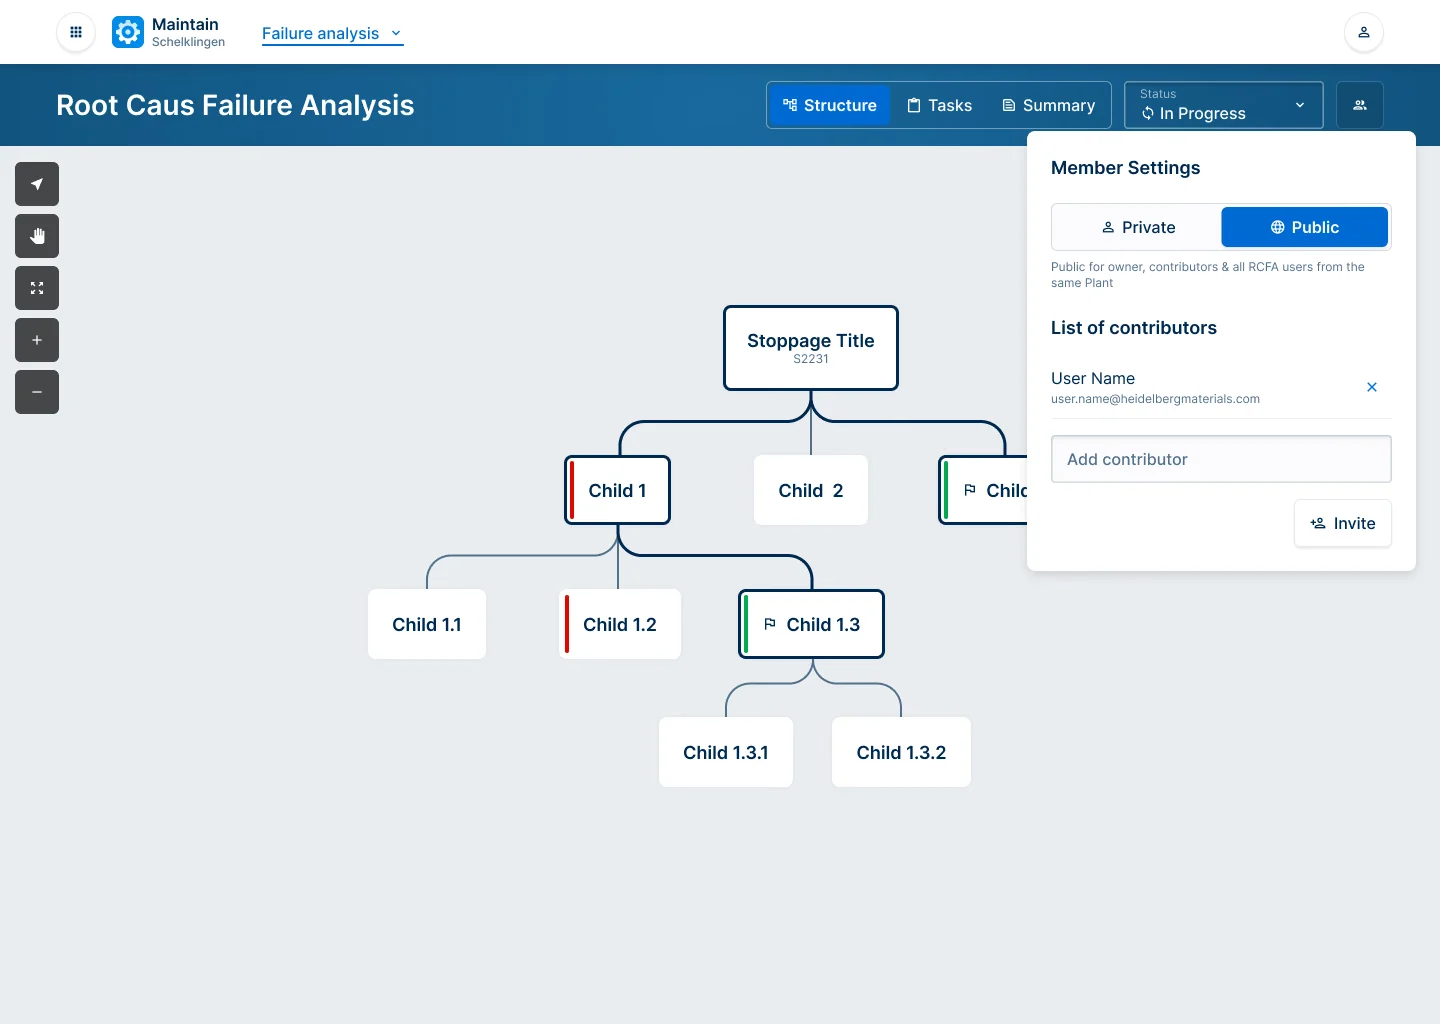Select the Child 1.2 node

tap(620, 624)
